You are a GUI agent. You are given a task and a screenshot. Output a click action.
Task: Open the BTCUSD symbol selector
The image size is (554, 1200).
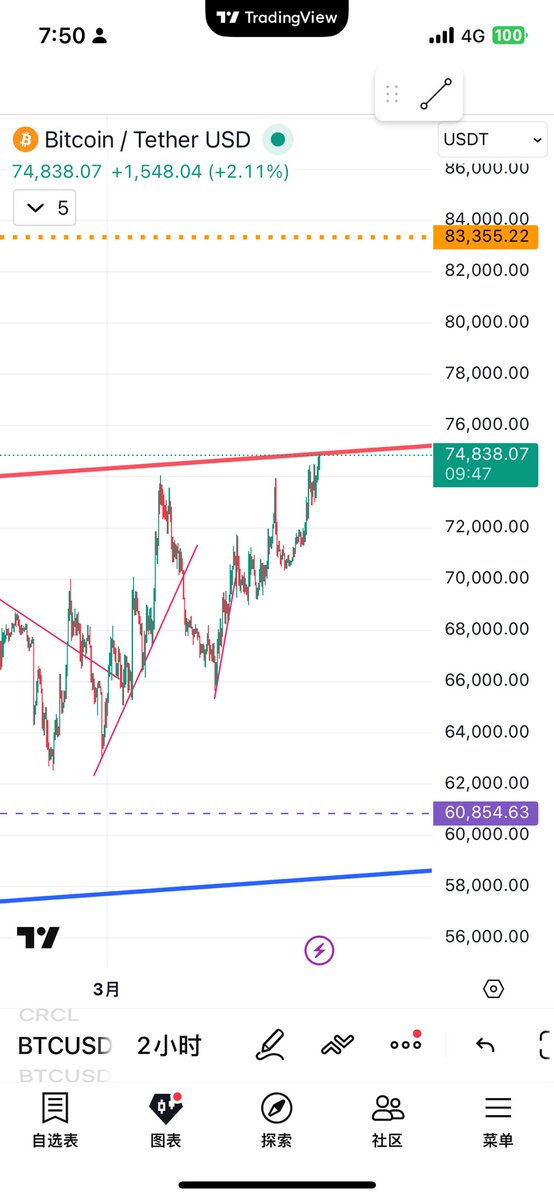[65, 1046]
